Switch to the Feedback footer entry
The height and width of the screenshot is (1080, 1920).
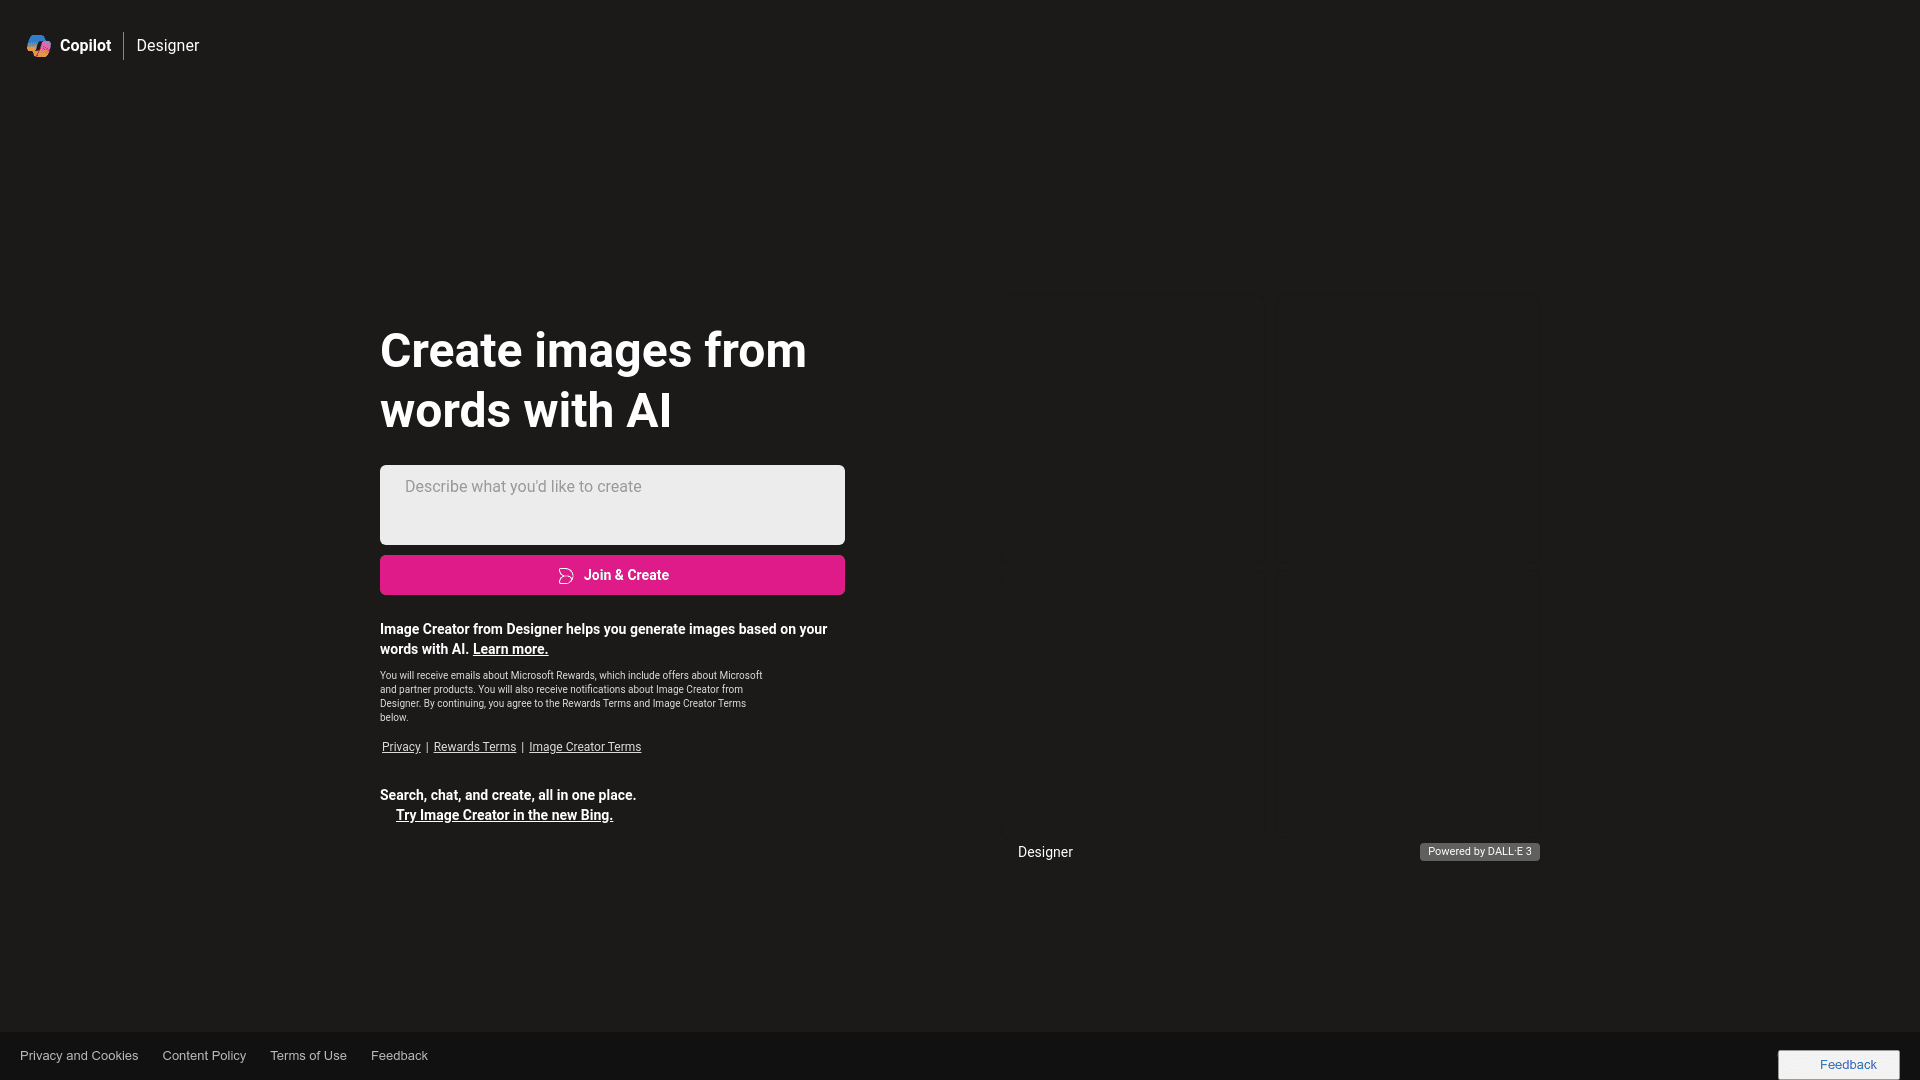(399, 1055)
